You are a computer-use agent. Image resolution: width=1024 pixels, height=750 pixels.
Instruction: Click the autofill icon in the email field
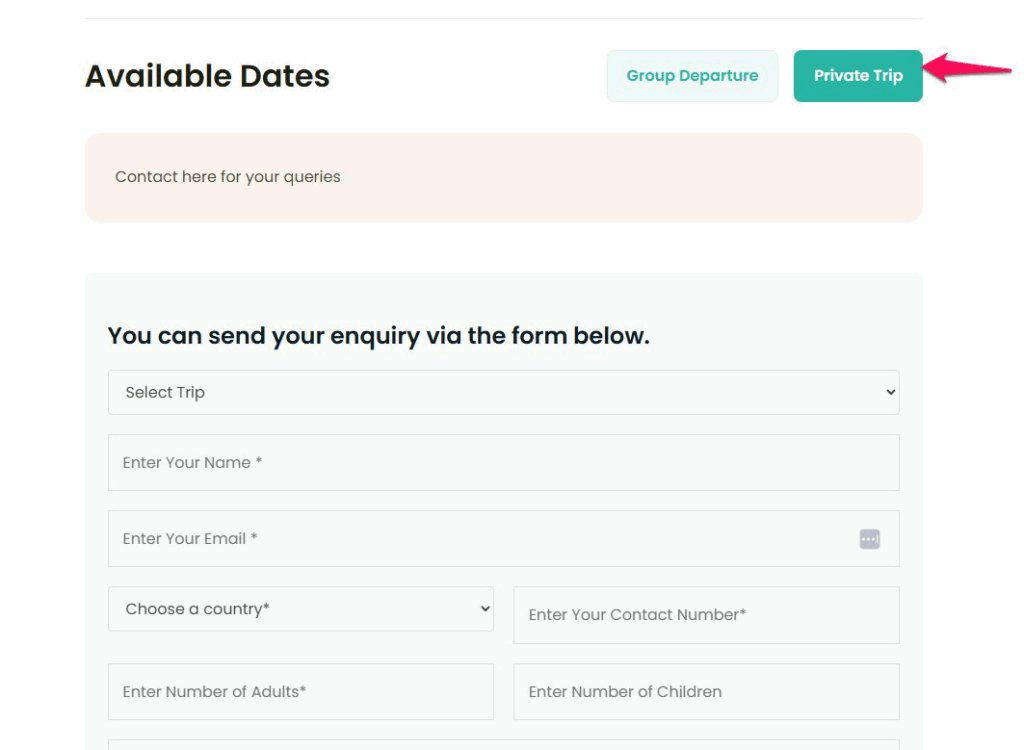(x=869, y=539)
